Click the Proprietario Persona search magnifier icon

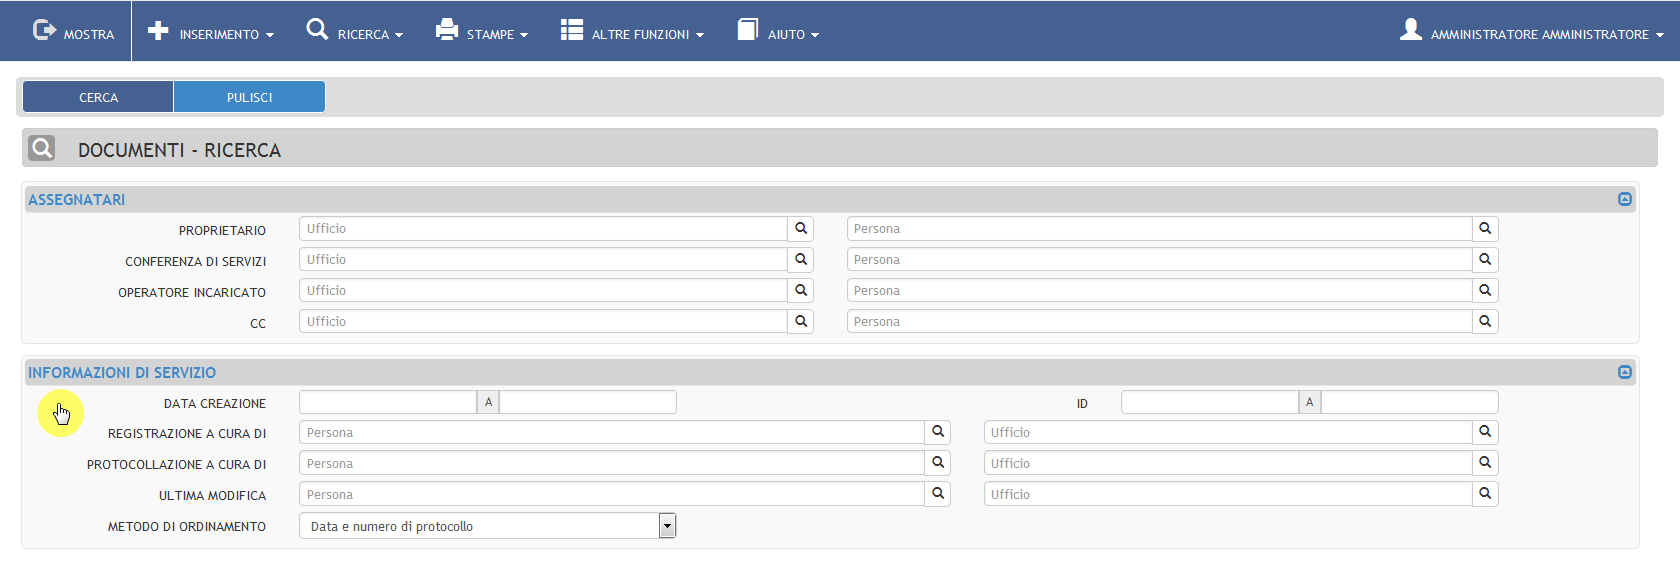point(1485,229)
